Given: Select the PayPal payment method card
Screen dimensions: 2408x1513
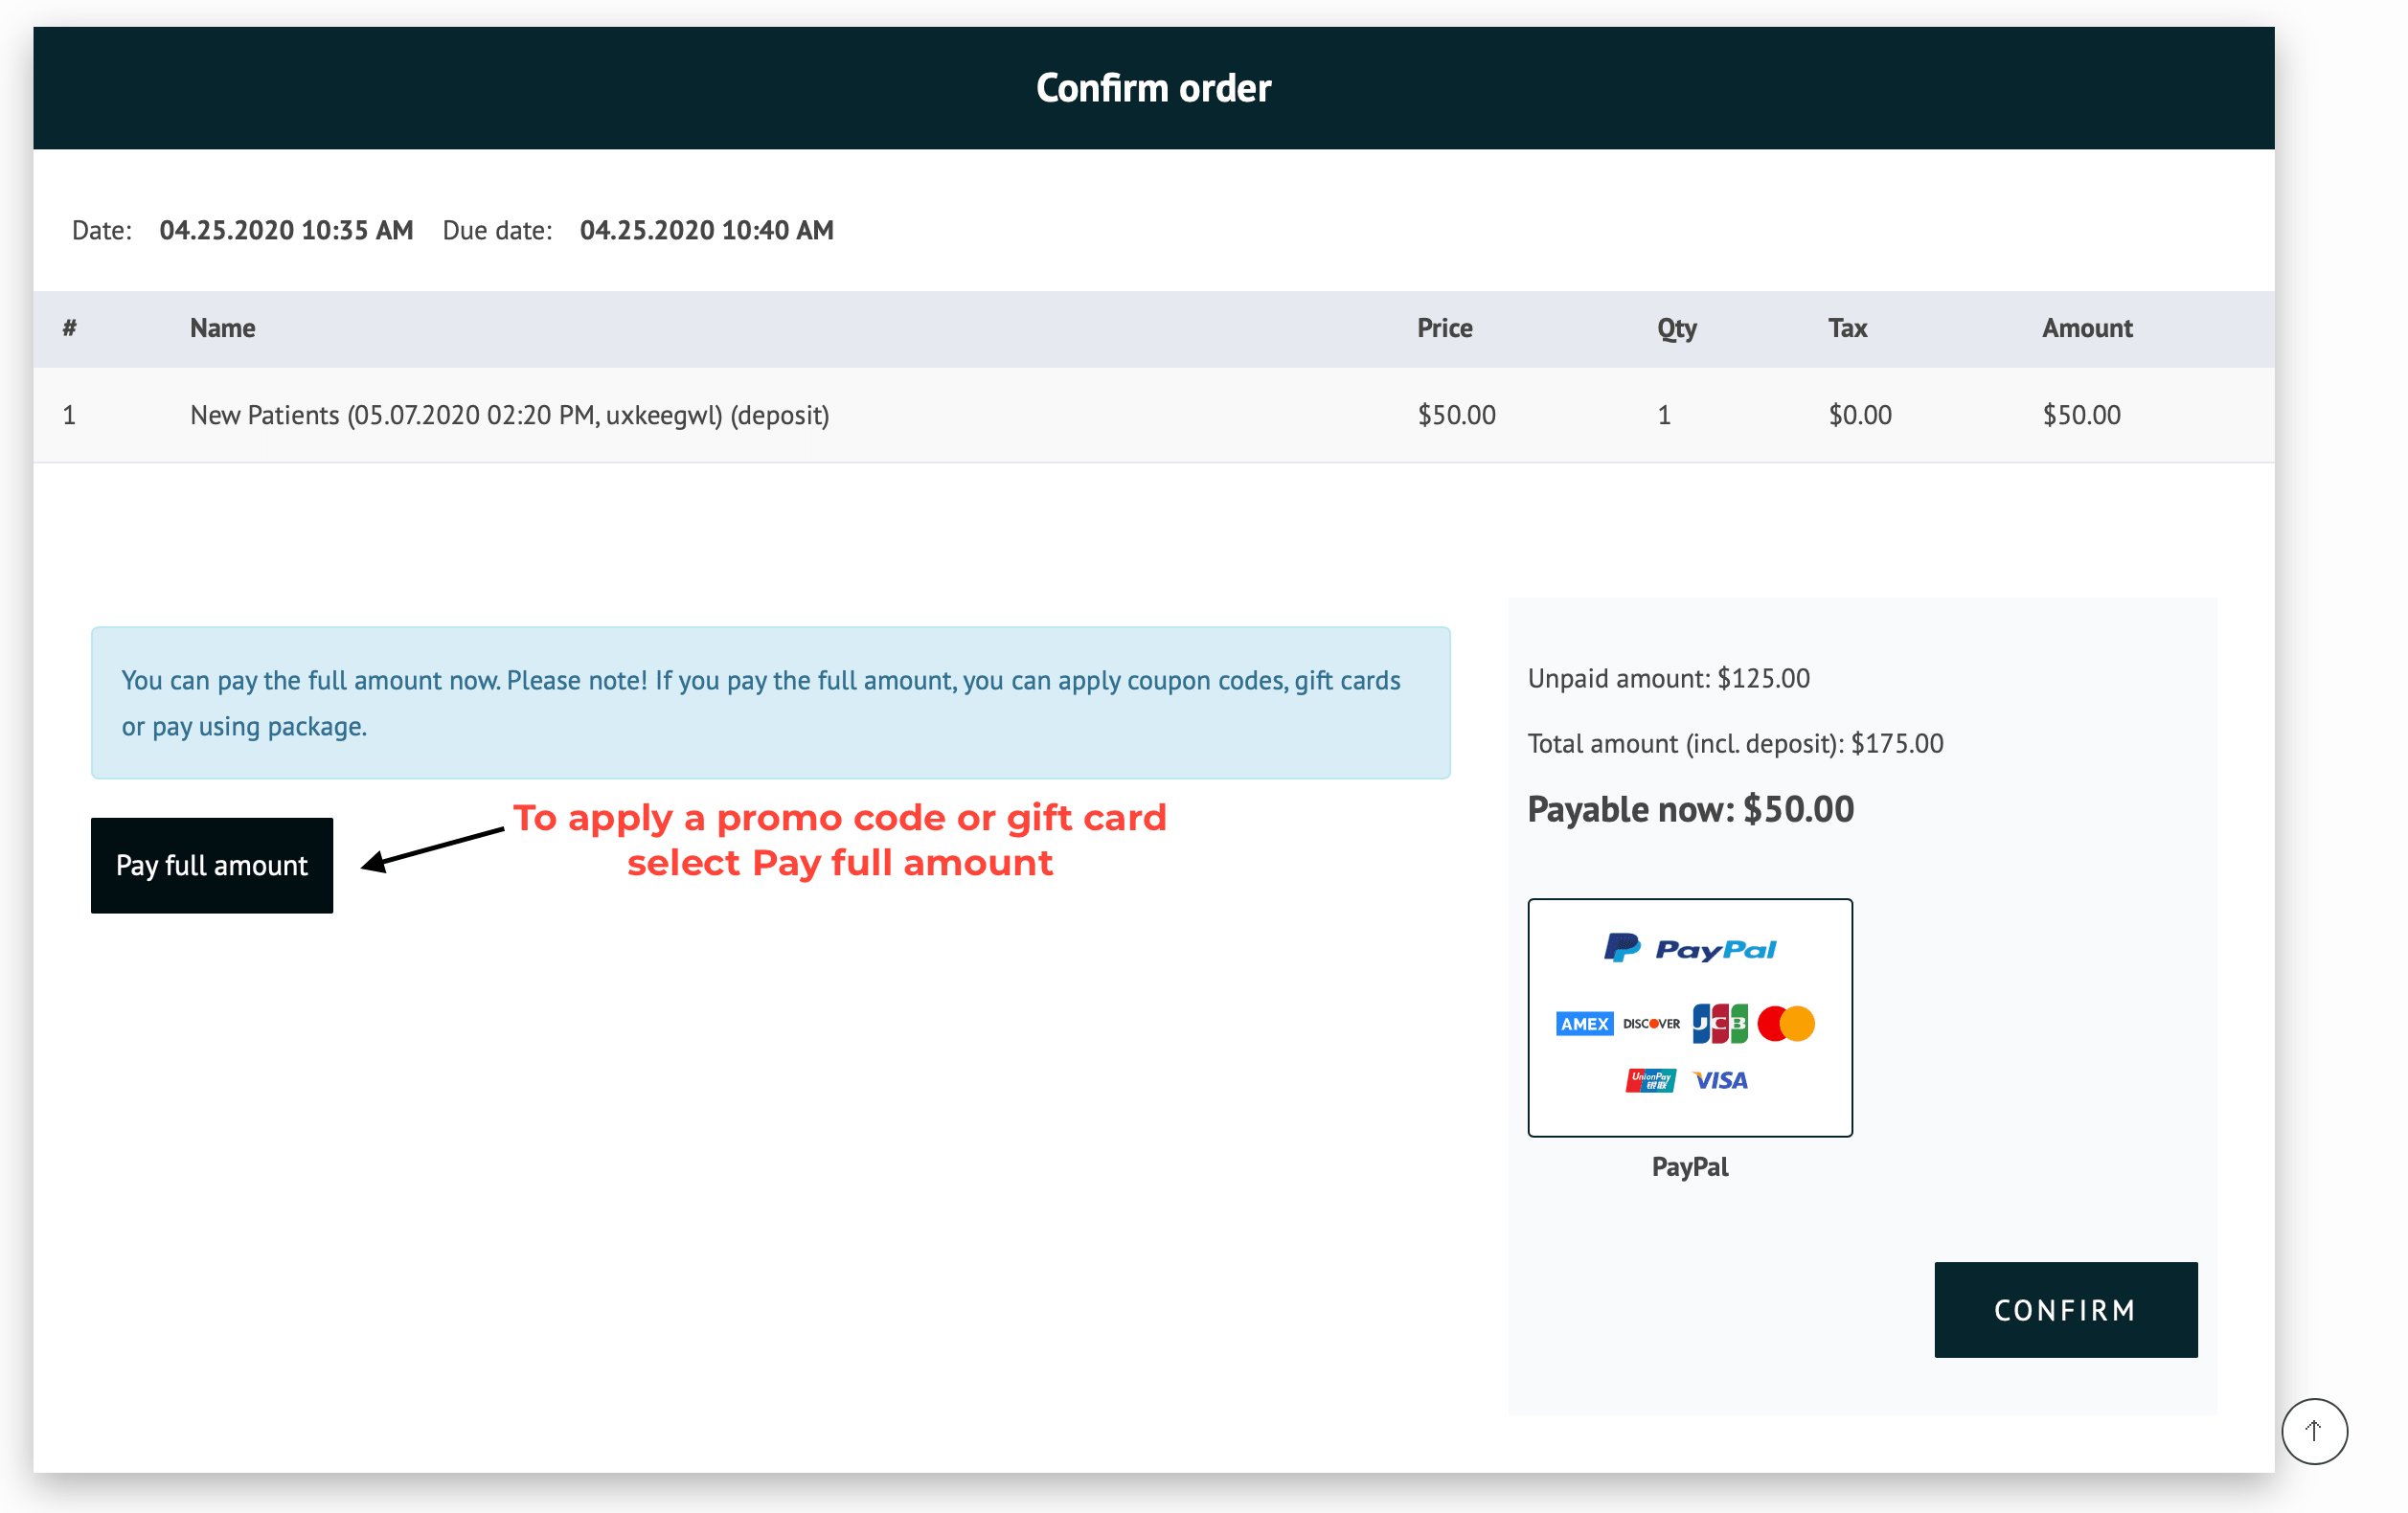Looking at the screenshot, I should click(x=1690, y=1017).
